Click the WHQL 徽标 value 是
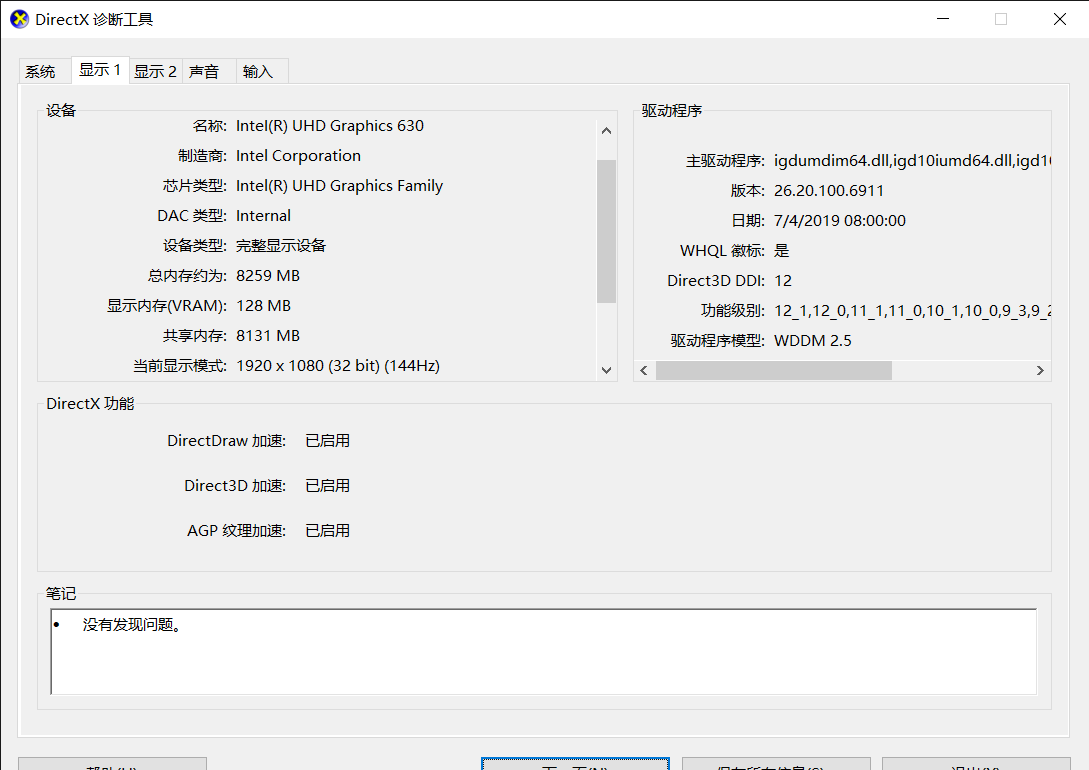 tap(782, 251)
